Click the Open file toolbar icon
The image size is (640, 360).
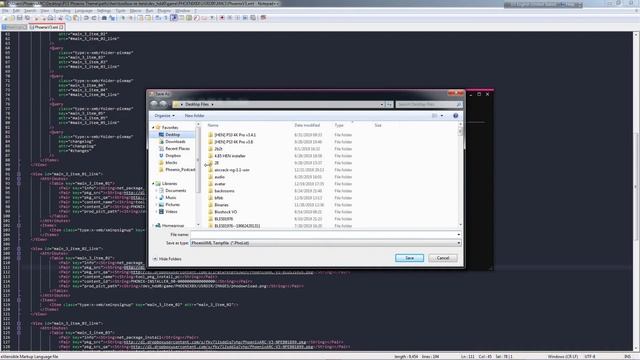click(x=12, y=18)
